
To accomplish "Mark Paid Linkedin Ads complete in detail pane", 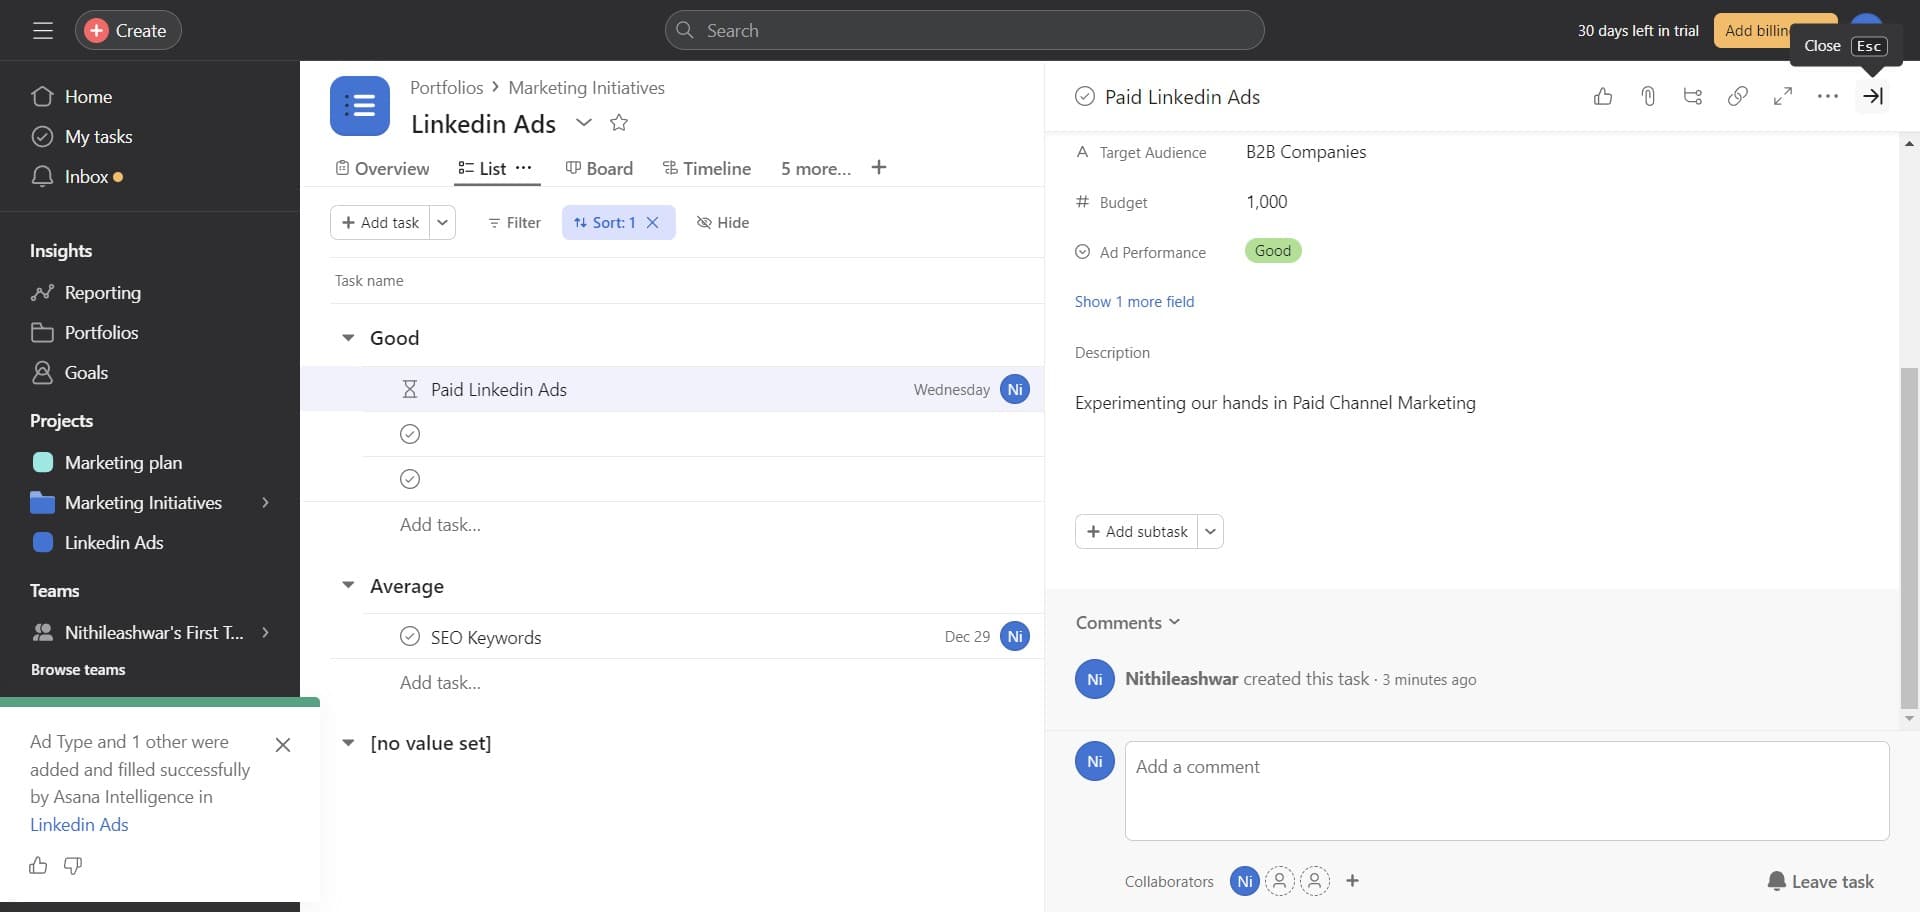I will click(x=1084, y=96).
